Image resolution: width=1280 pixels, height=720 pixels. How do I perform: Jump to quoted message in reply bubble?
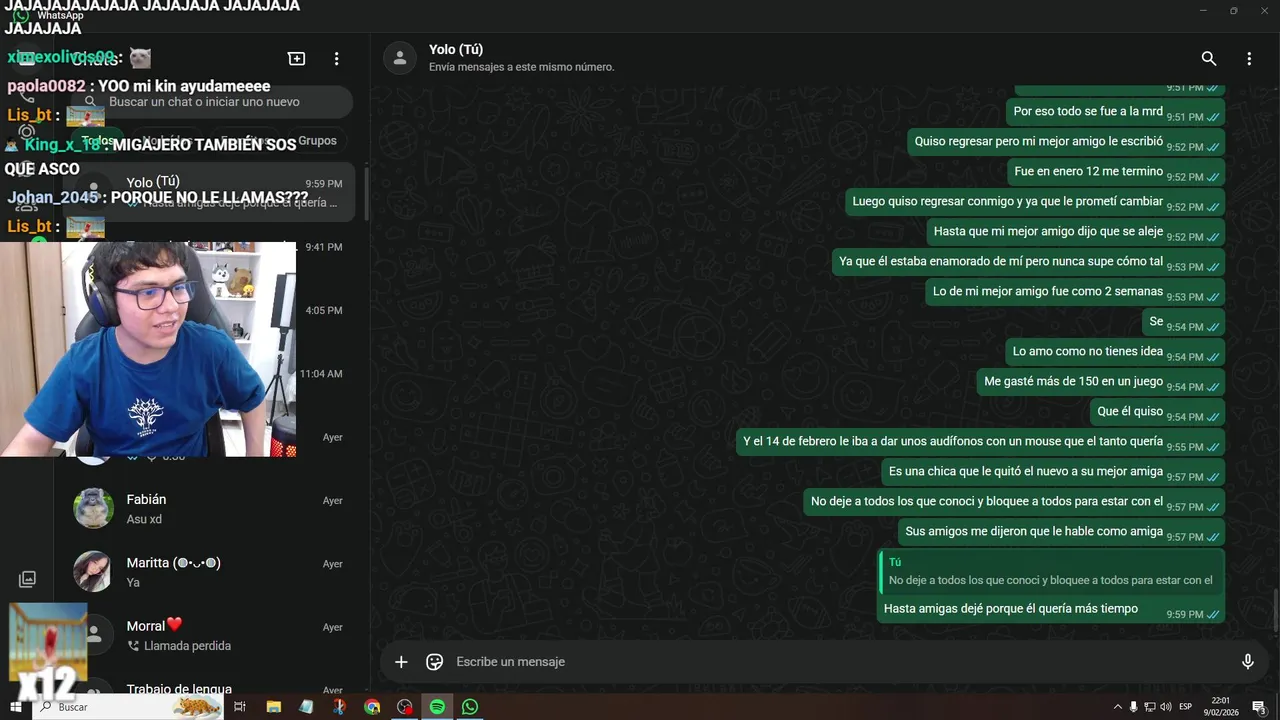coord(1051,572)
